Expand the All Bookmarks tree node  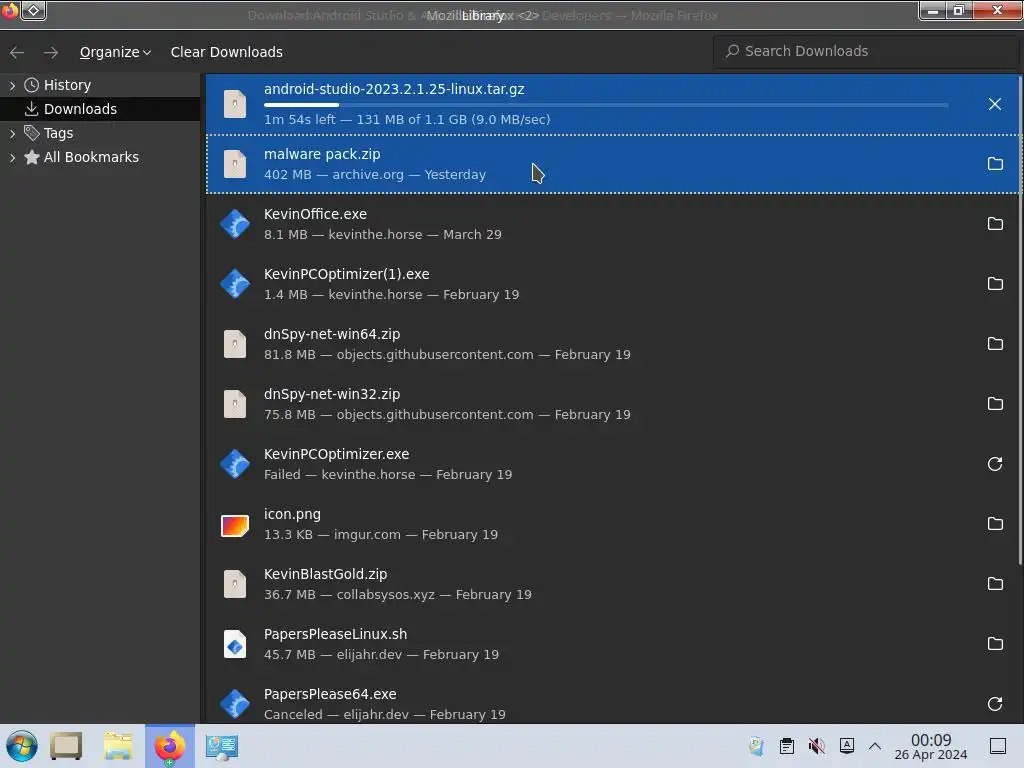click(x=12, y=157)
